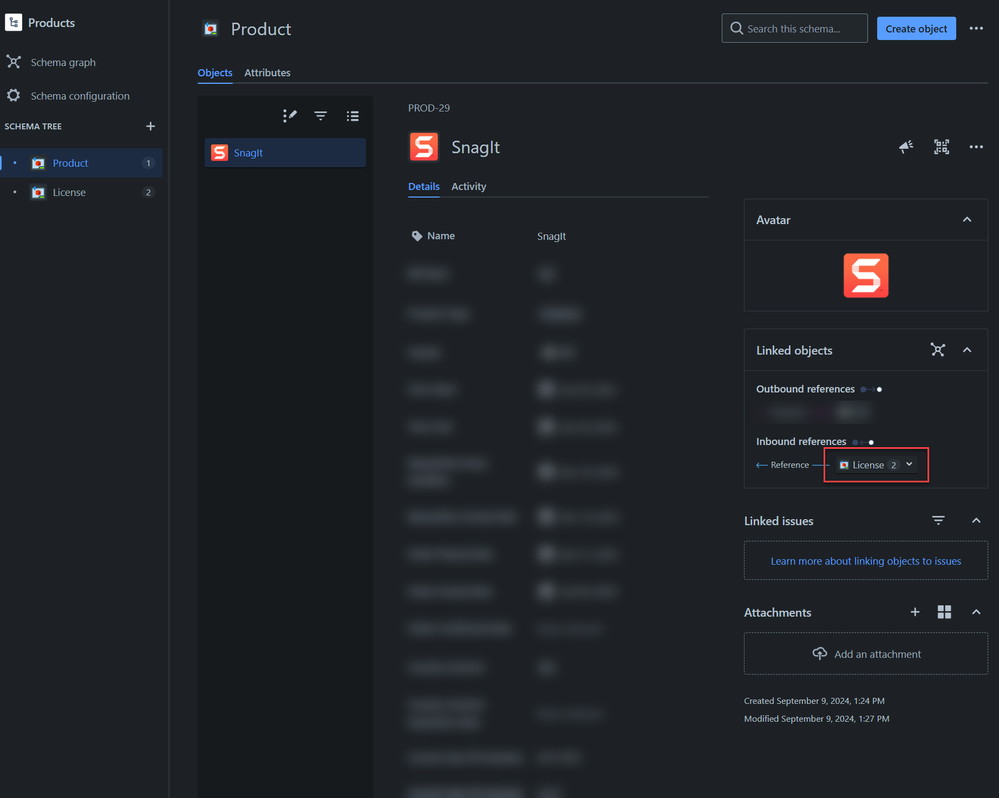The height and width of the screenshot is (798, 999).
Task: Click the PROD-29 object key
Action: click(429, 108)
